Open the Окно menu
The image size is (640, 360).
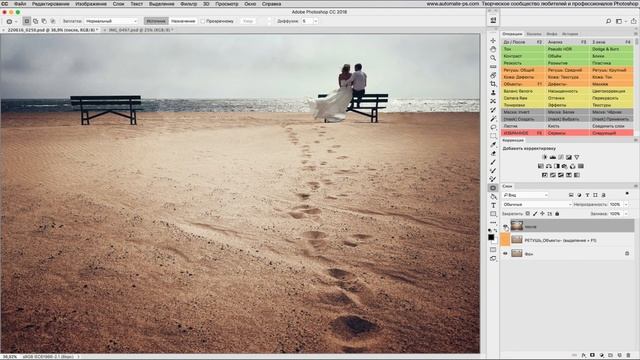(x=250, y=4)
